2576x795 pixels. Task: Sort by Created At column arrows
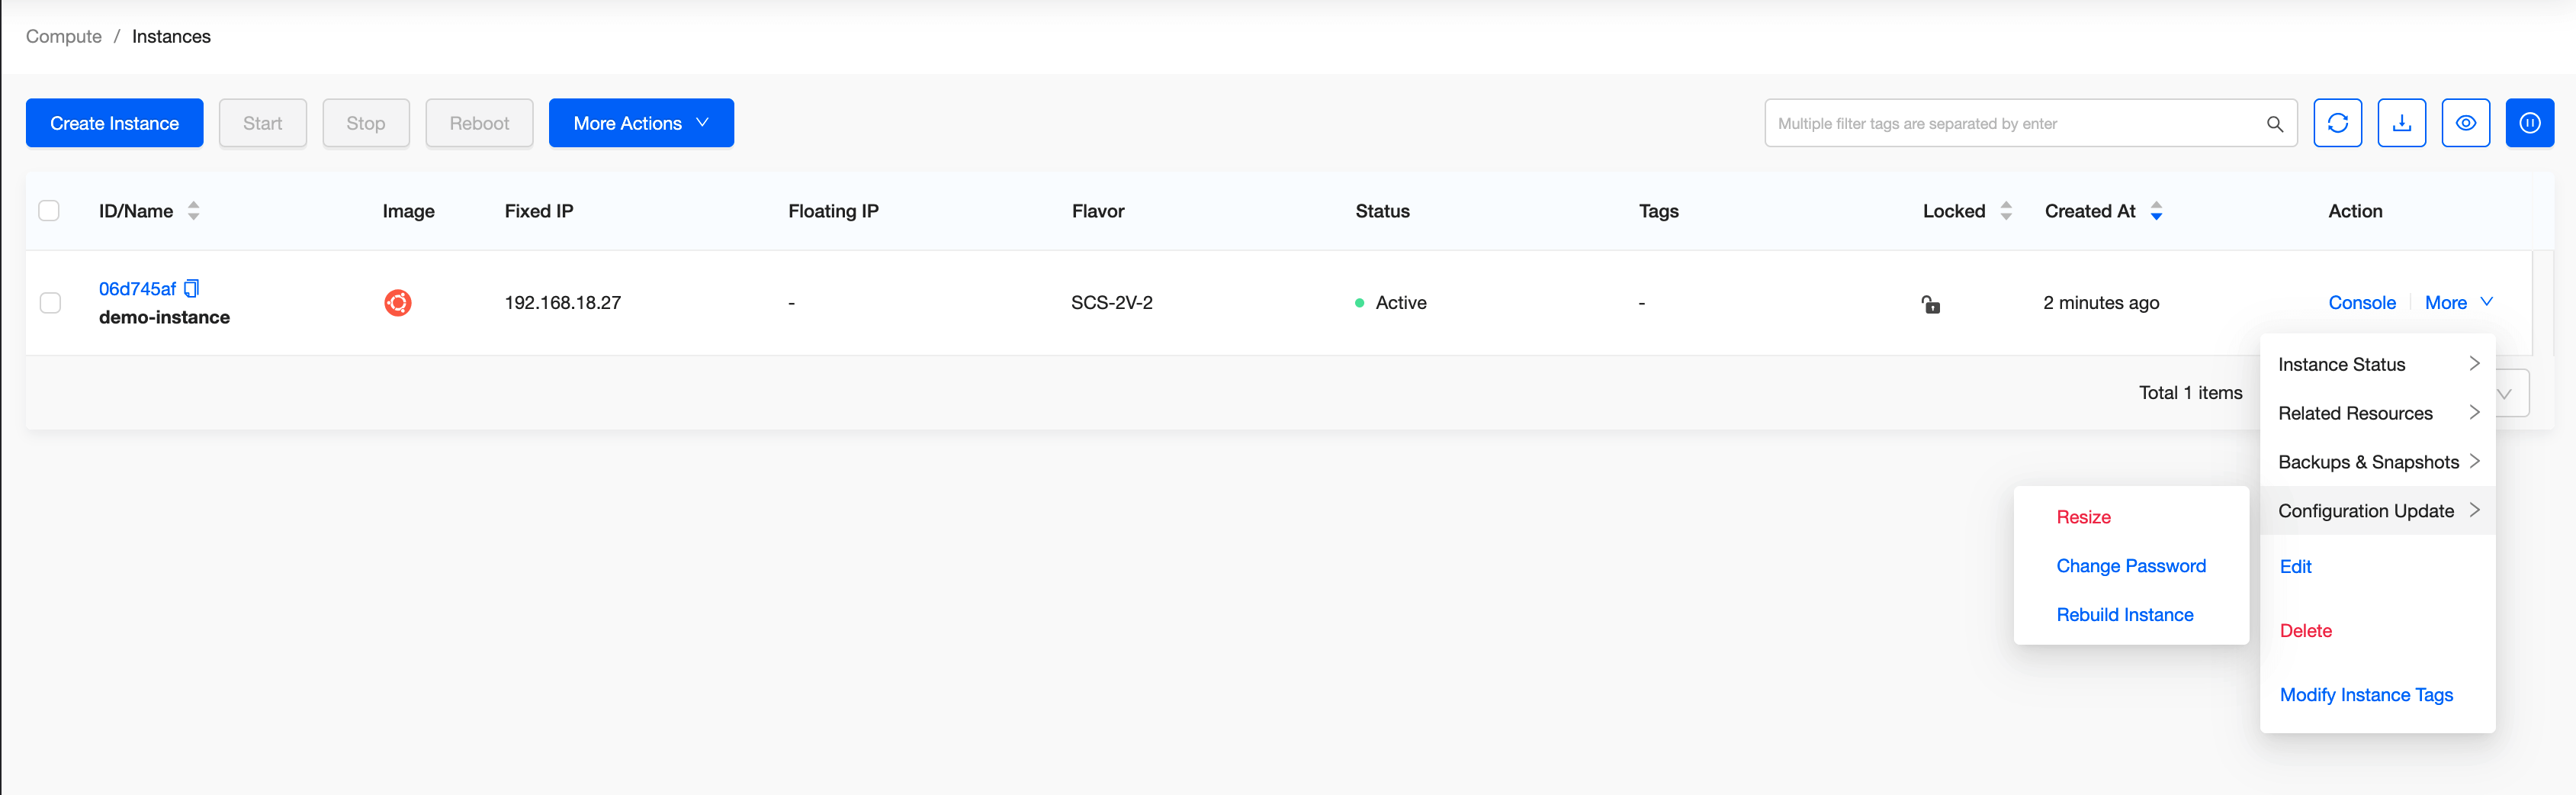click(x=2156, y=211)
